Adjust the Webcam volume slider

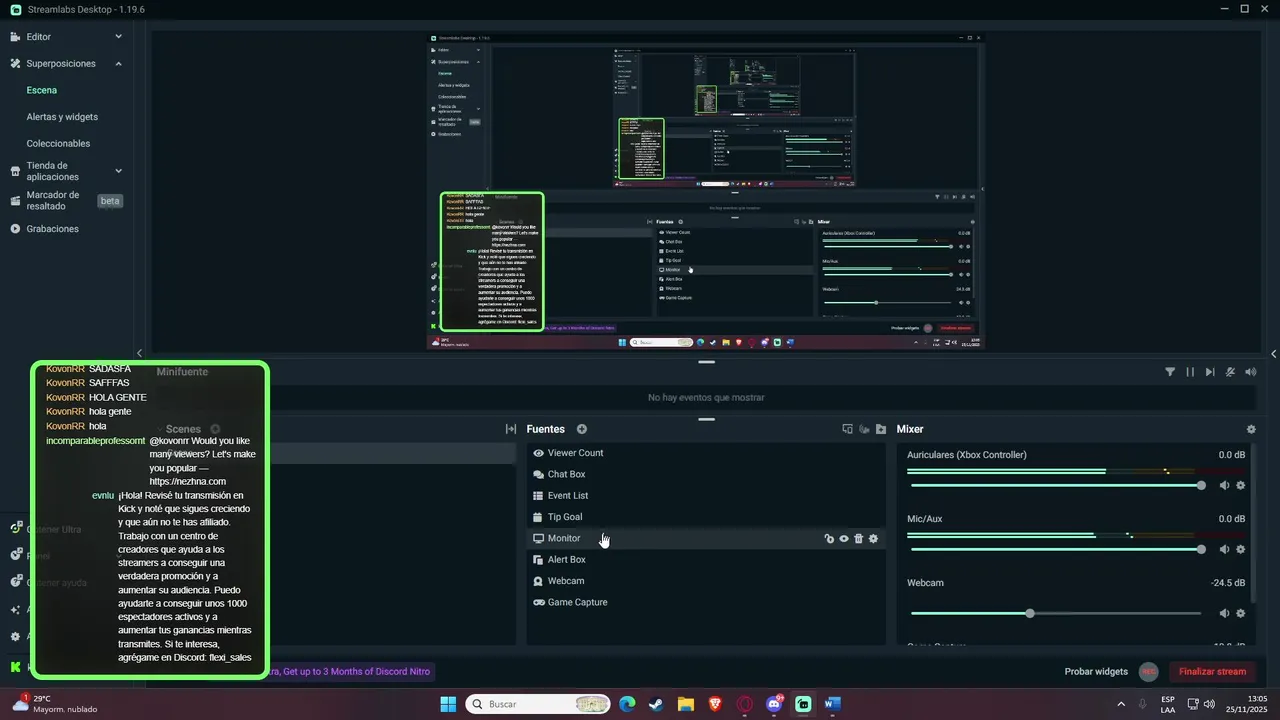1056,613
